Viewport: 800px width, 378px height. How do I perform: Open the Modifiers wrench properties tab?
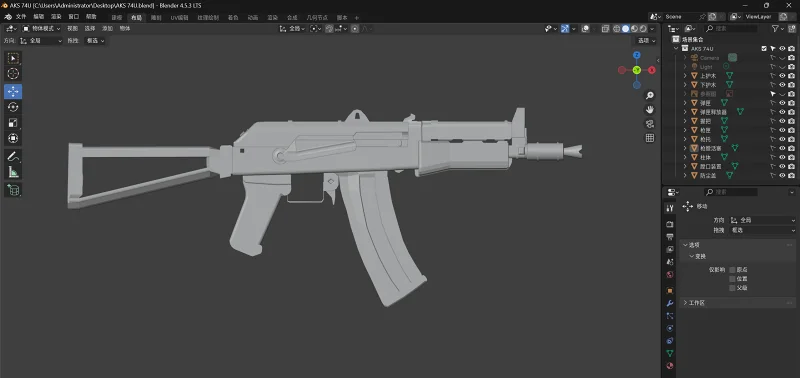click(x=670, y=303)
